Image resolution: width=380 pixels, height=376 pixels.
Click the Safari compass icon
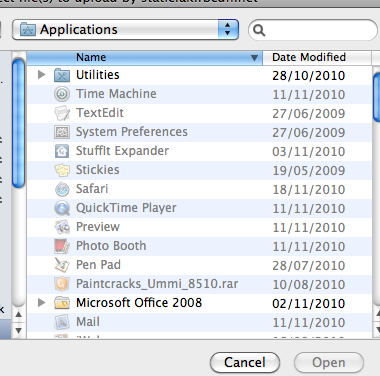(62, 189)
